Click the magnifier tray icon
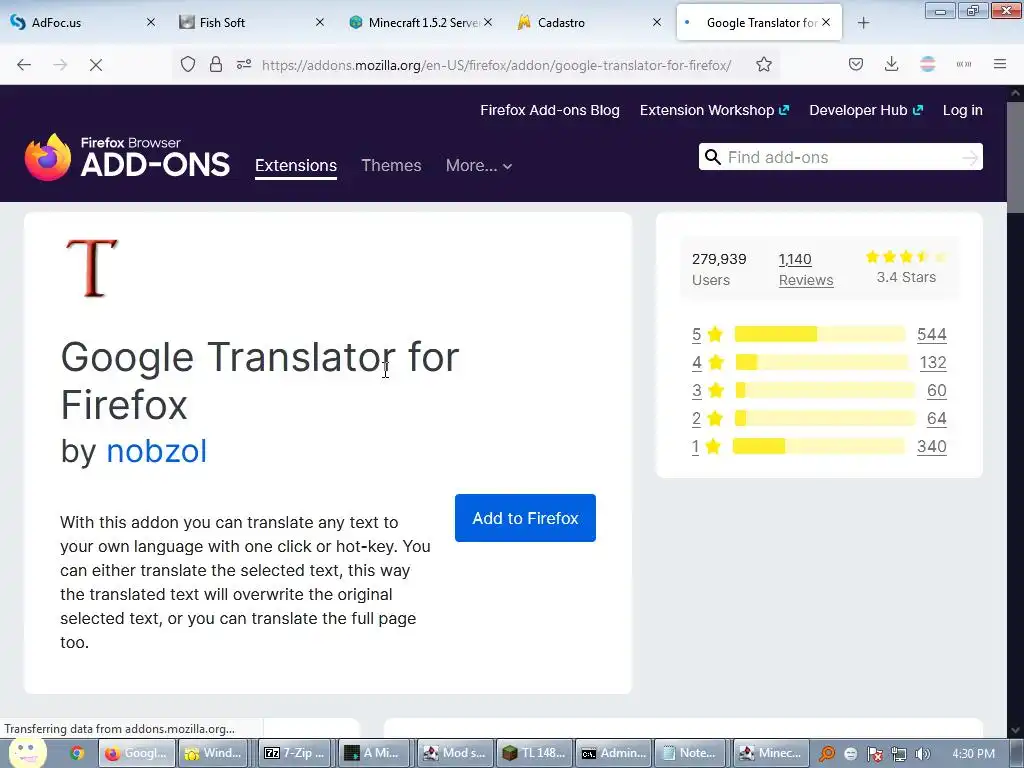 827,754
